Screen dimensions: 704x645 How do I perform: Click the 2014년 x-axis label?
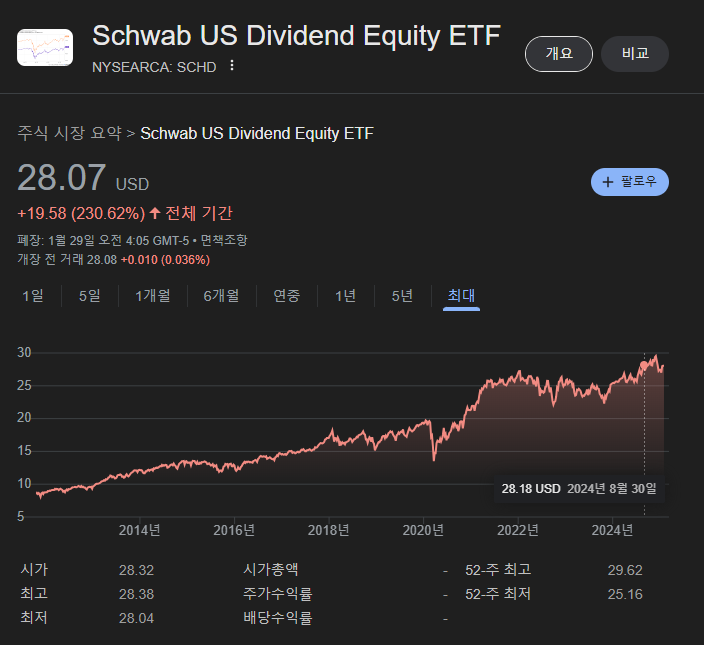(x=140, y=530)
